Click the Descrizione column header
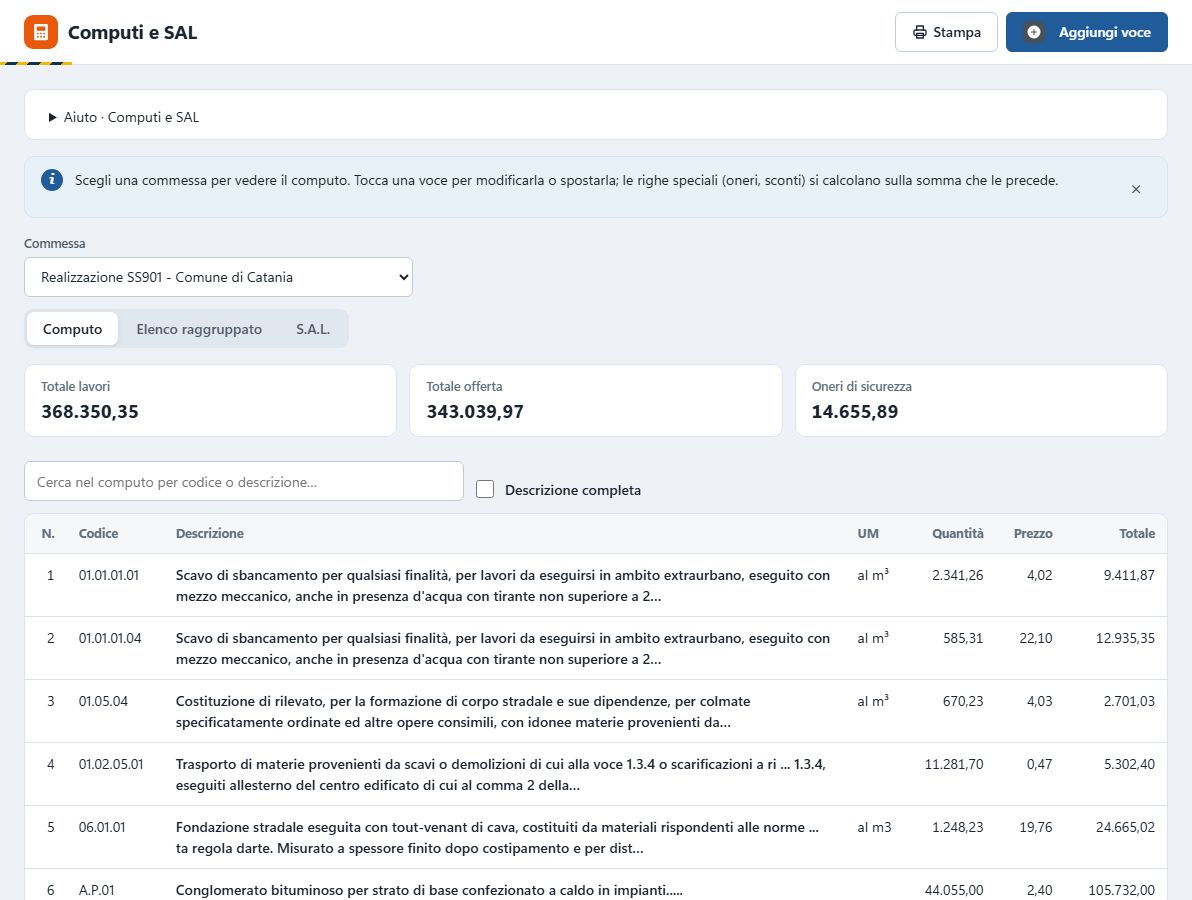Image resolution: width=1192 pixels, height=900 pixels. (x=210, y=533)
